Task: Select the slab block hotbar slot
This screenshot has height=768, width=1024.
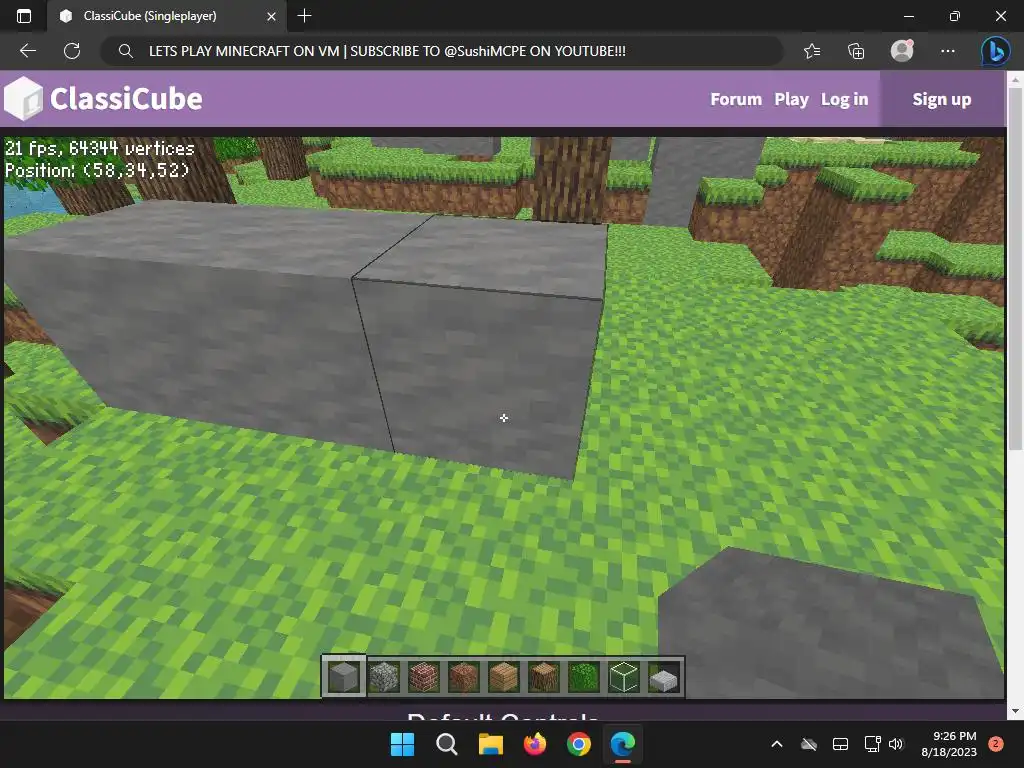Action: coord(664,679)
